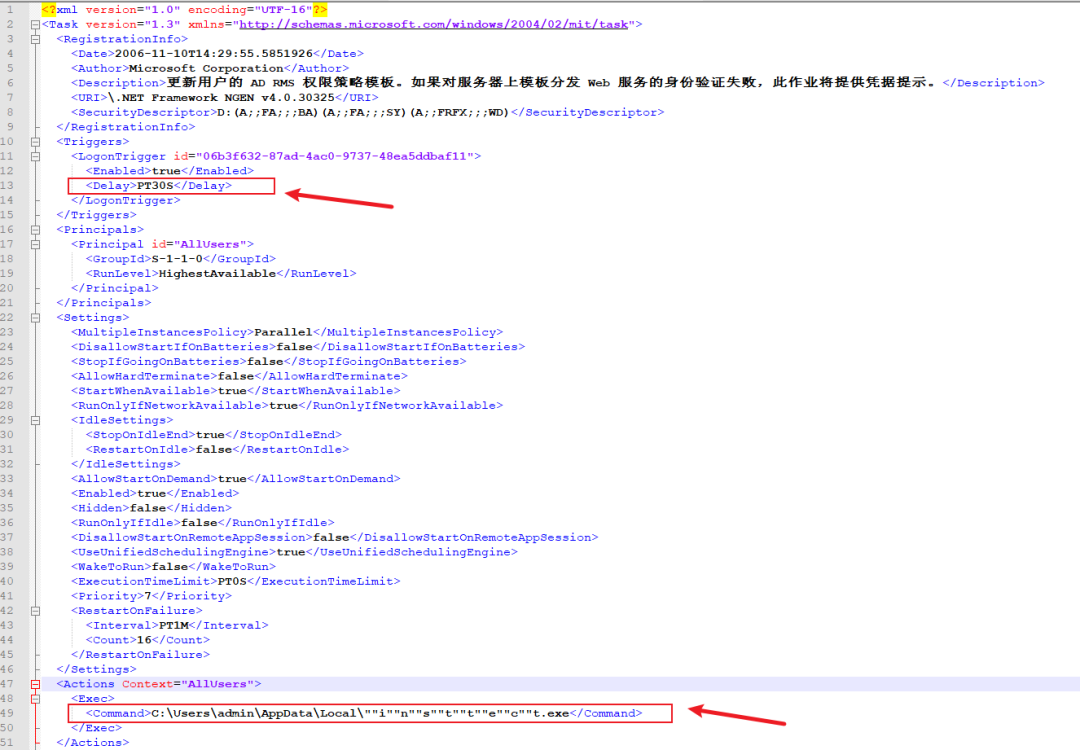The image size is (1080, 750).
Task: Click the closing </Triggers> tag
Action: [96, 215]
